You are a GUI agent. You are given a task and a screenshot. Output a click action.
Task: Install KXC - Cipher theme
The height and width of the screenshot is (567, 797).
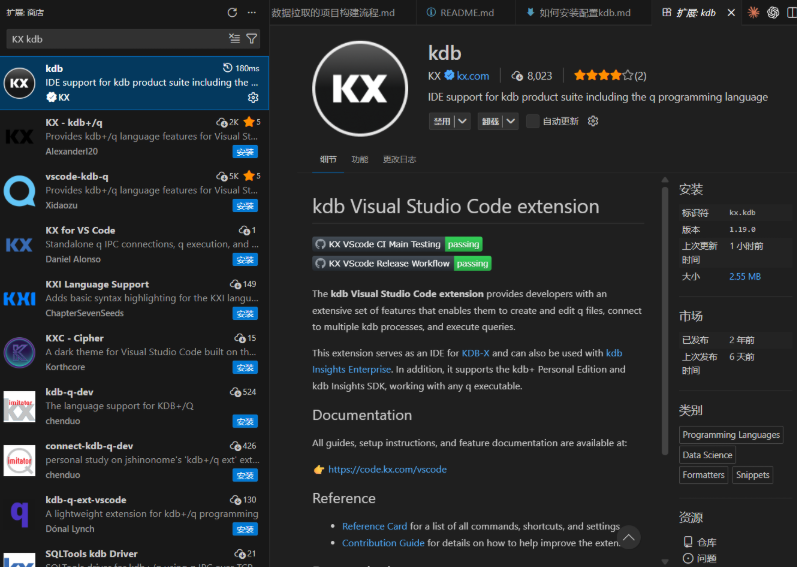245,367
